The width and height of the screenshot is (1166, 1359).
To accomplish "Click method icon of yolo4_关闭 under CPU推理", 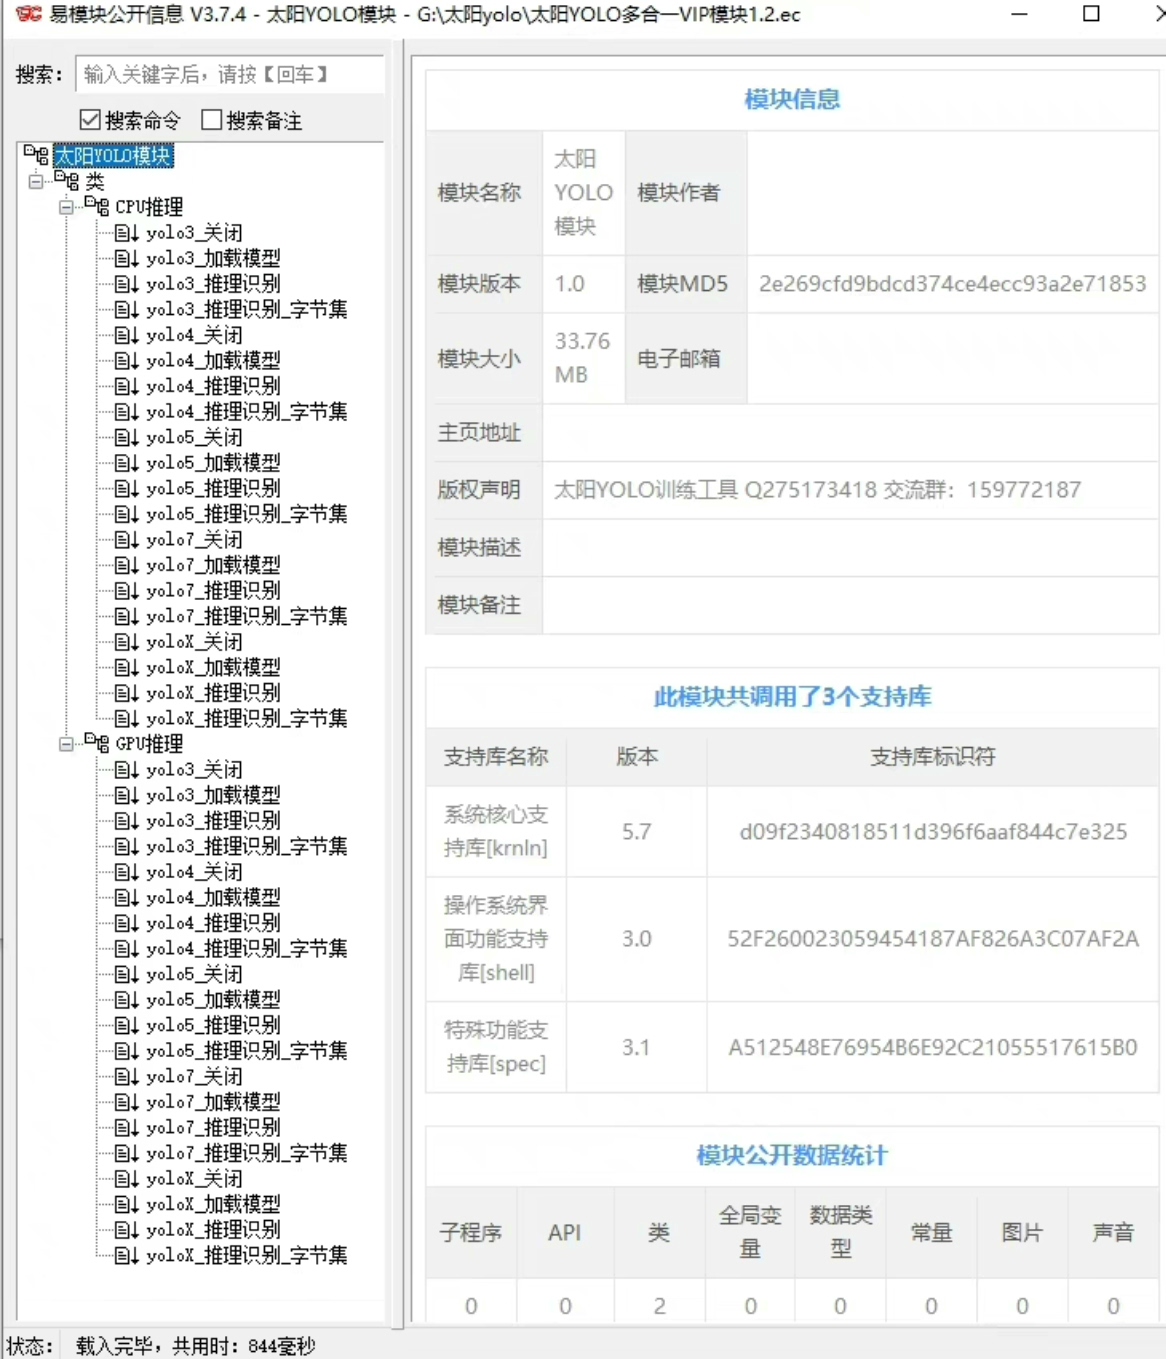I will tap(127, 334).
